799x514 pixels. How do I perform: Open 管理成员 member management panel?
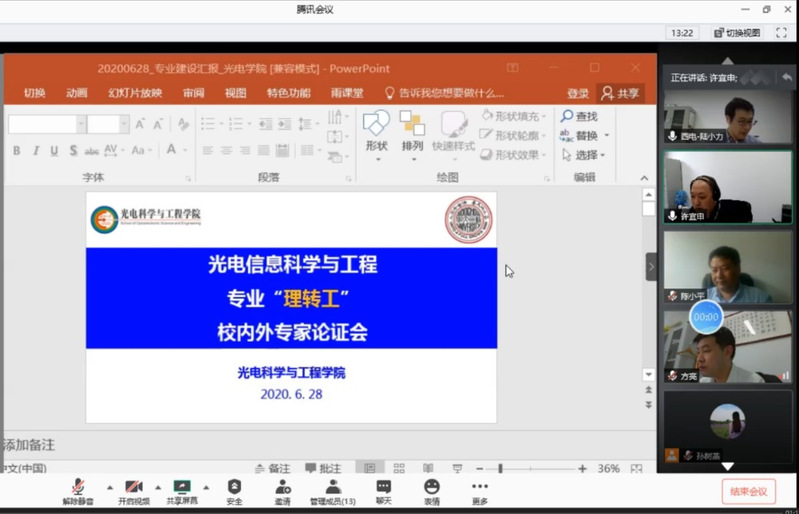coord(332,489)
